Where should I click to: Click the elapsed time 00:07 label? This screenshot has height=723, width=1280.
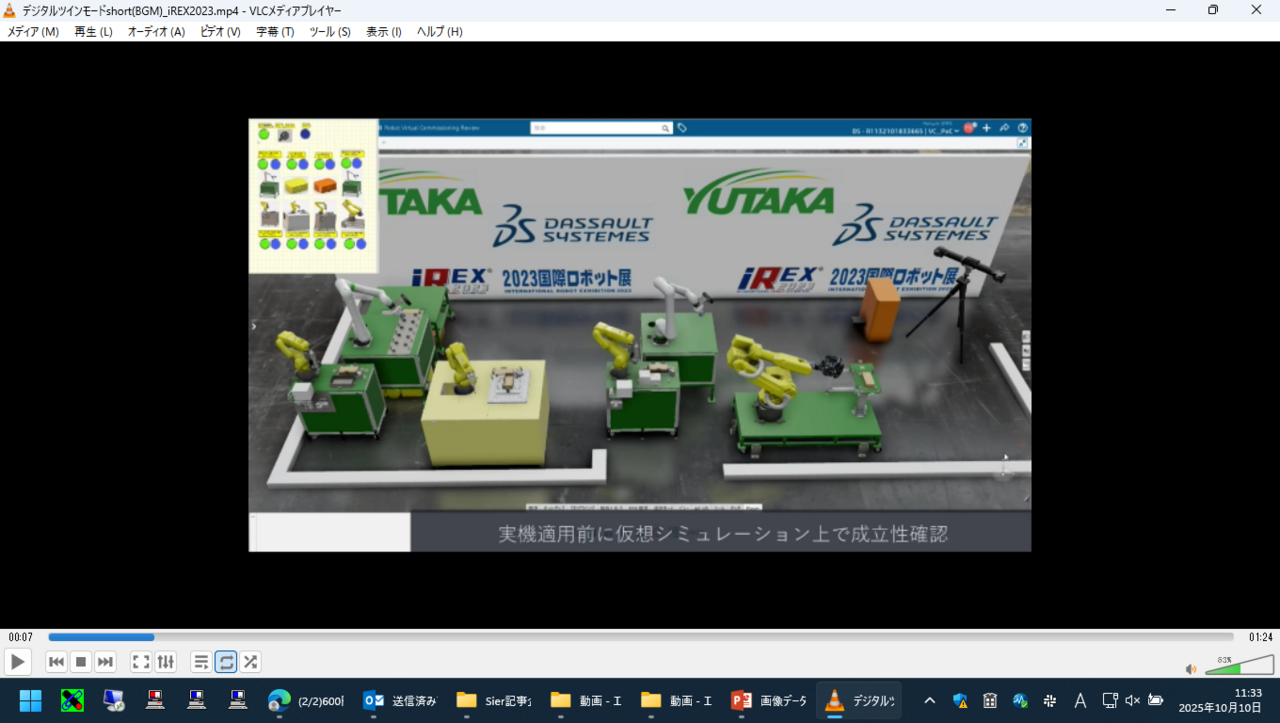tap(21, 637)
